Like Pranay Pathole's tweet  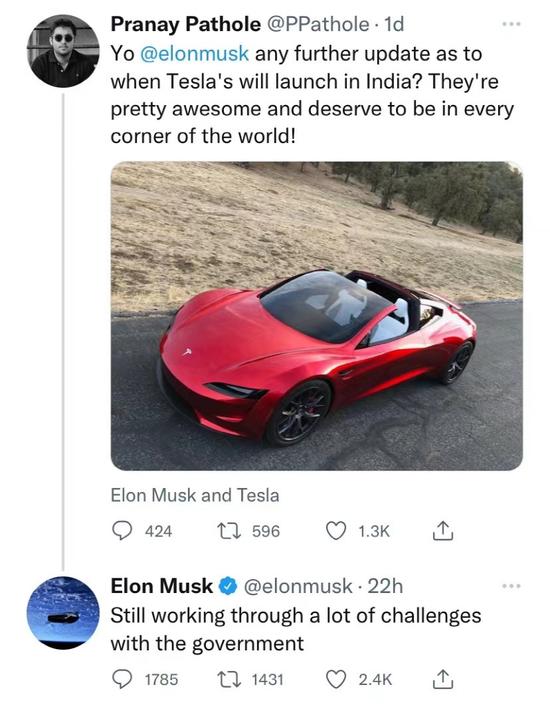(335, 531)
